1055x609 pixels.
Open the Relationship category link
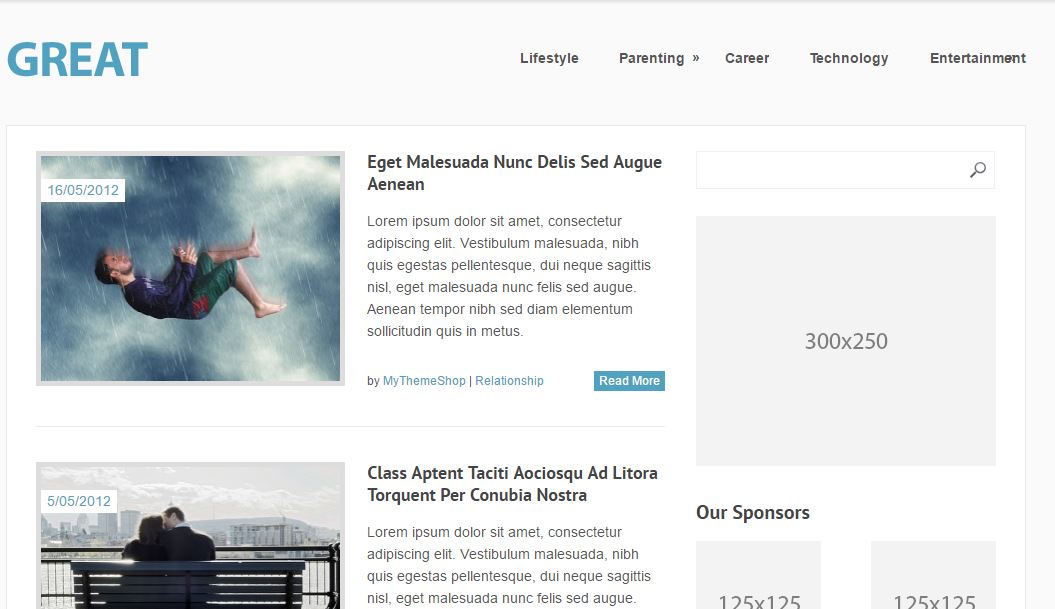click(x=509, y=381)
